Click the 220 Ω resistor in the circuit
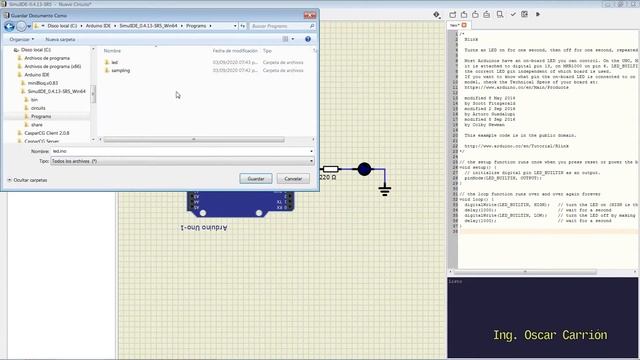Image resolution: width=640 pixels, height=360 pixels. (x=330, y=169)
